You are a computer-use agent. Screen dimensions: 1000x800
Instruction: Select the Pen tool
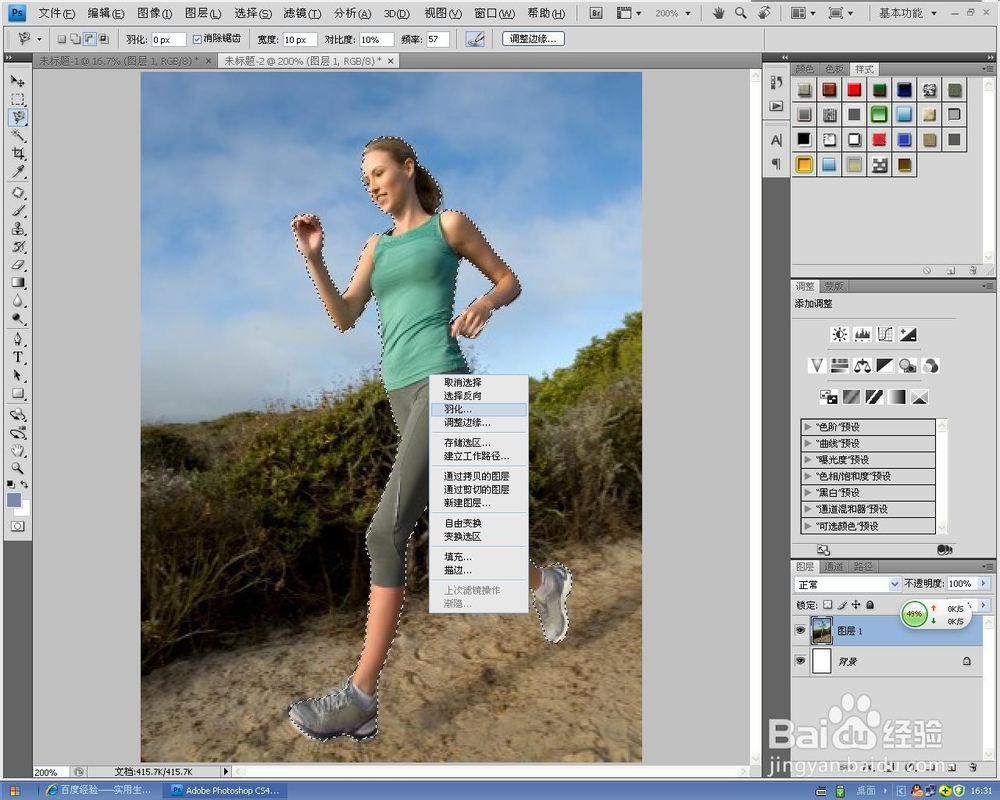pos(18,339)
